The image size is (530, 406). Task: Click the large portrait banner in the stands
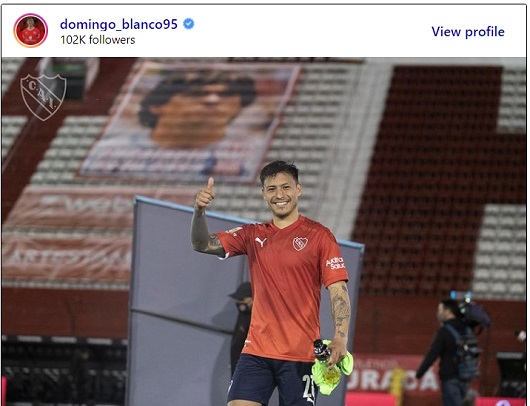[191, 121]
